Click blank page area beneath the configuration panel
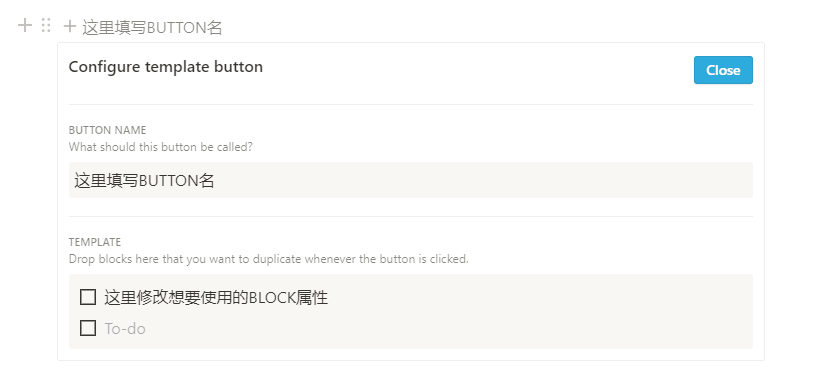The image size is (829, 386). pos(410,374)
